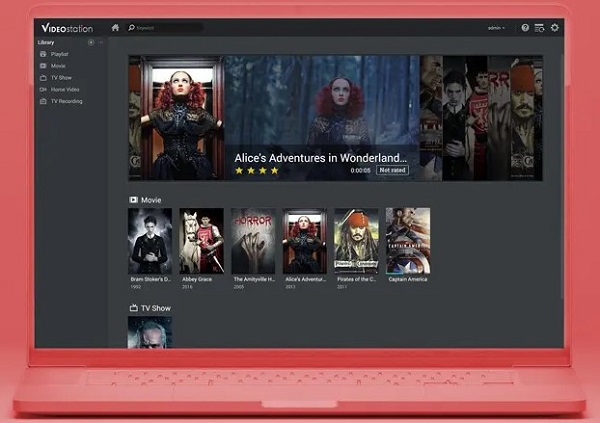The height and width of the screenshot is (423, 600).
Task: Type in the Keyword search field
Action: coord(170,27)
